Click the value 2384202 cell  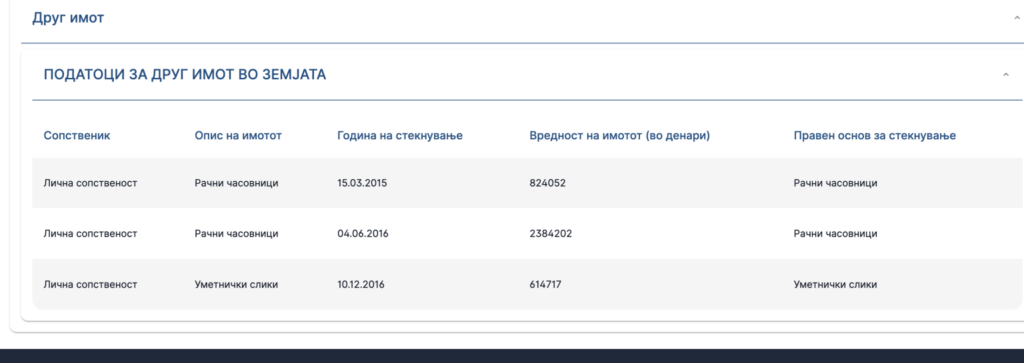pos(551,233)
